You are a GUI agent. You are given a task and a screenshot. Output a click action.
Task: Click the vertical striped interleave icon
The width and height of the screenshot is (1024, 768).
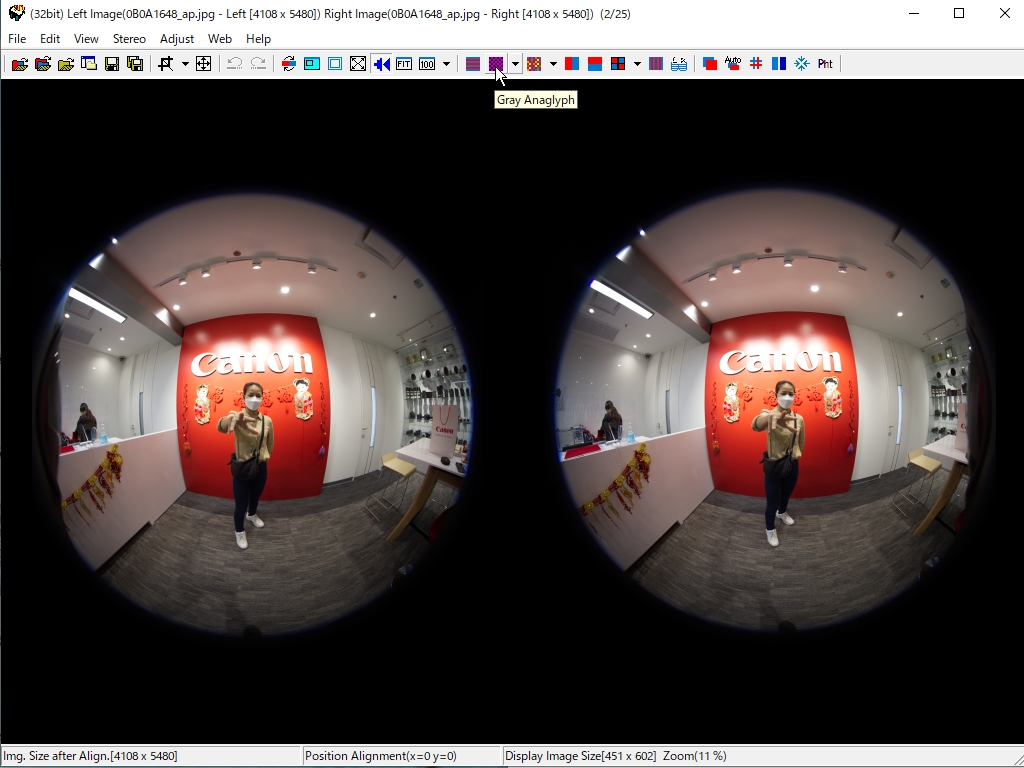[x=656, y=63]
